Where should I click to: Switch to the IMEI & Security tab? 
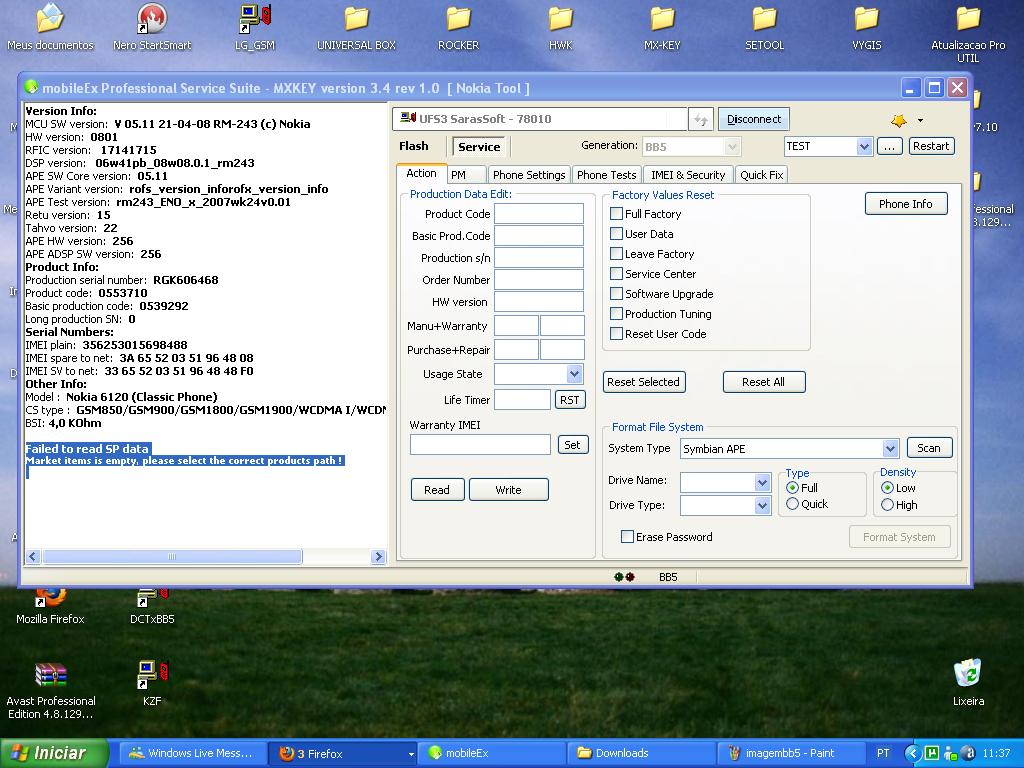tap(687, 175)
